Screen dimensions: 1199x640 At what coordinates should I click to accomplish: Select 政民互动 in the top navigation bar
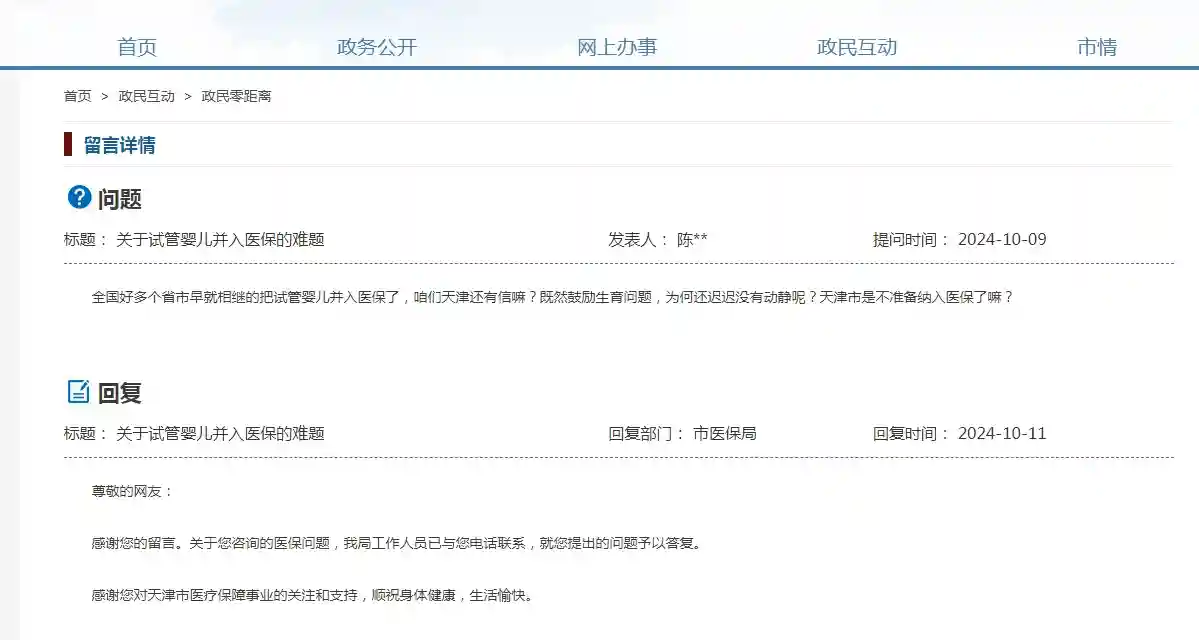(857, 47)
